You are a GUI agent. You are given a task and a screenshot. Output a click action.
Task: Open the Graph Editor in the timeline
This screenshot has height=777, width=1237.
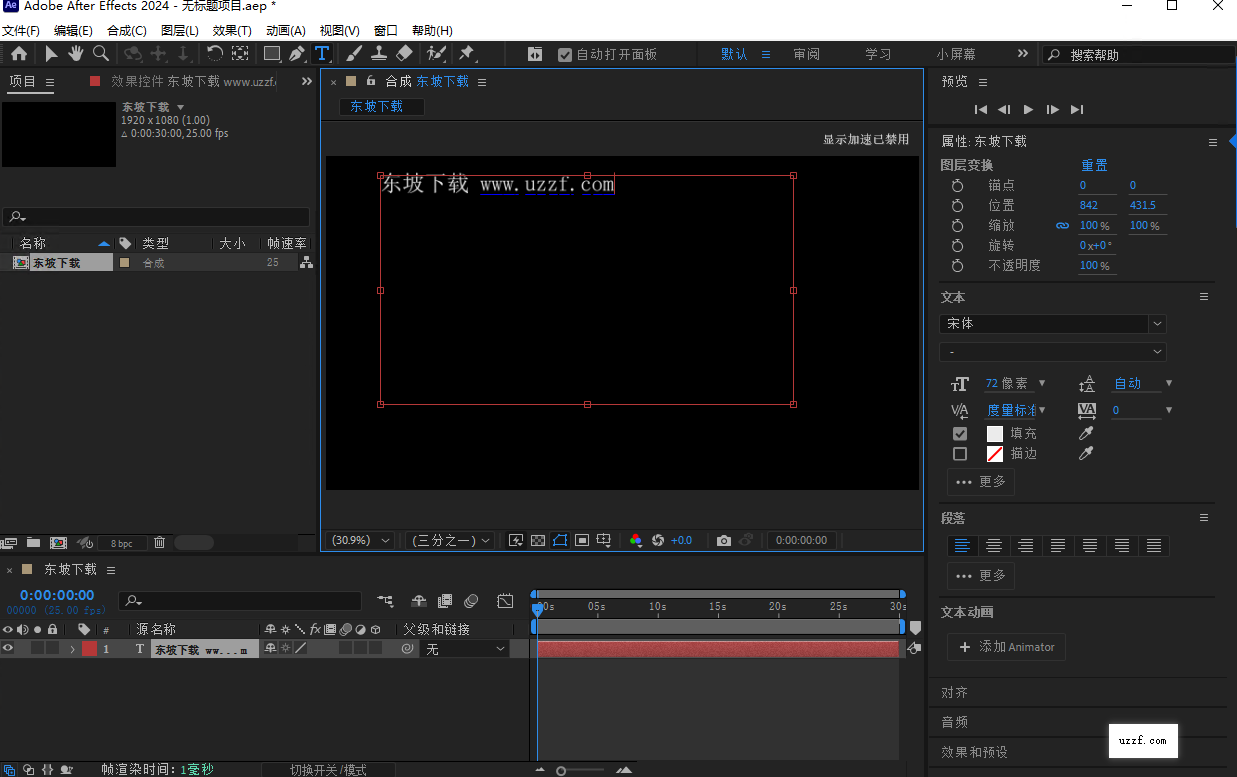(x=505, y=600)
